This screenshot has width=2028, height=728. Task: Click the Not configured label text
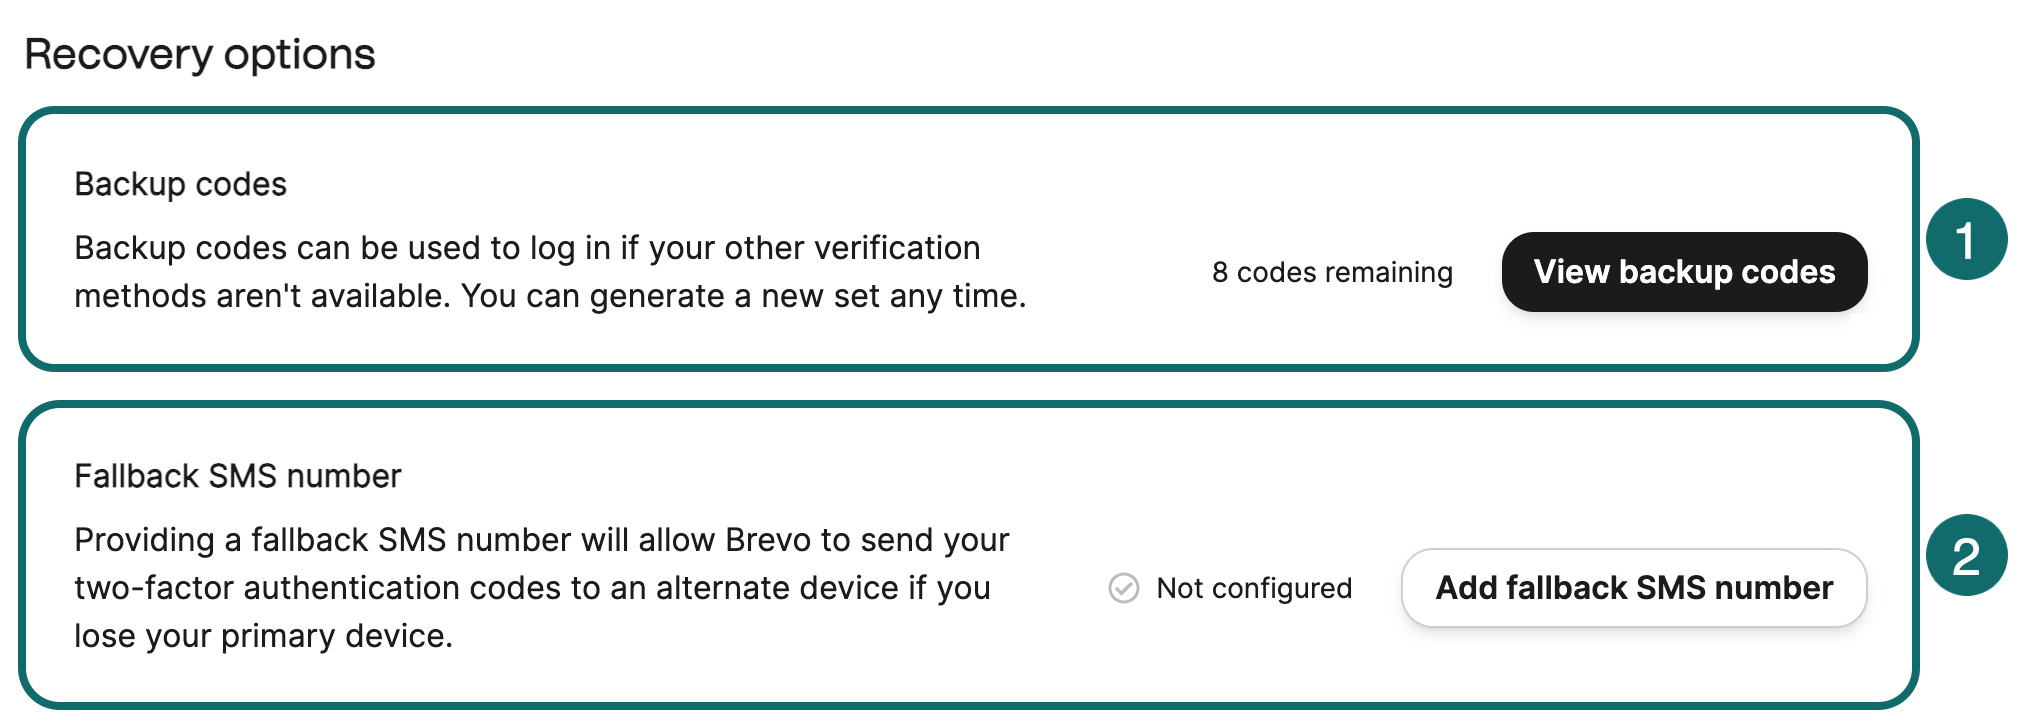[1252, 588]
